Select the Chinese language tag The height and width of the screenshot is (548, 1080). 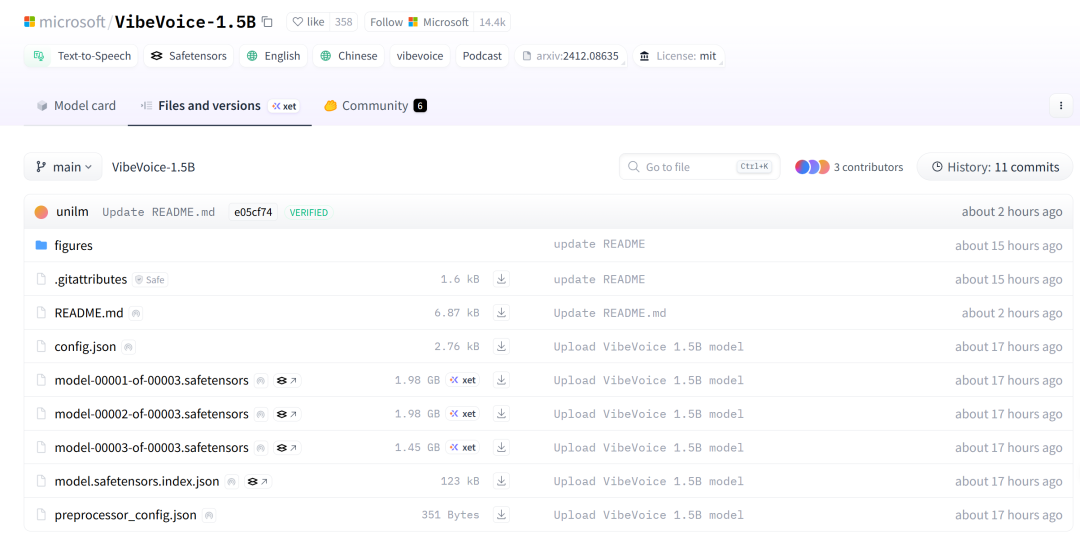(348, 56)
